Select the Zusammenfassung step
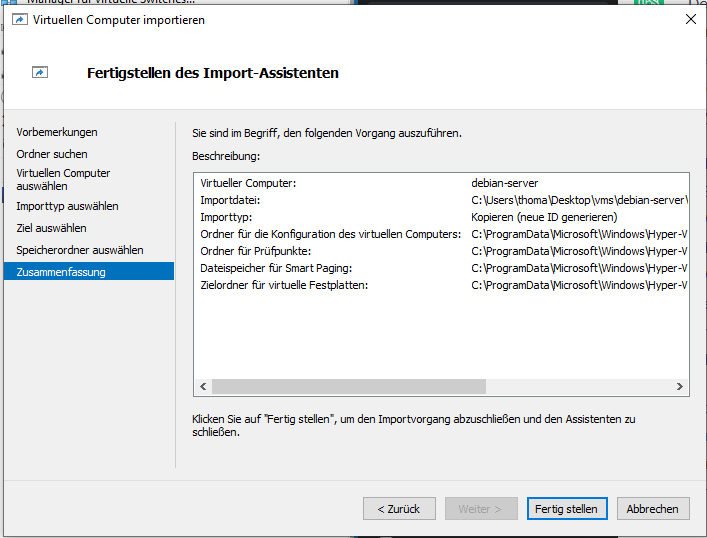The width and height of the screenshot is (707, 538). 89,271
